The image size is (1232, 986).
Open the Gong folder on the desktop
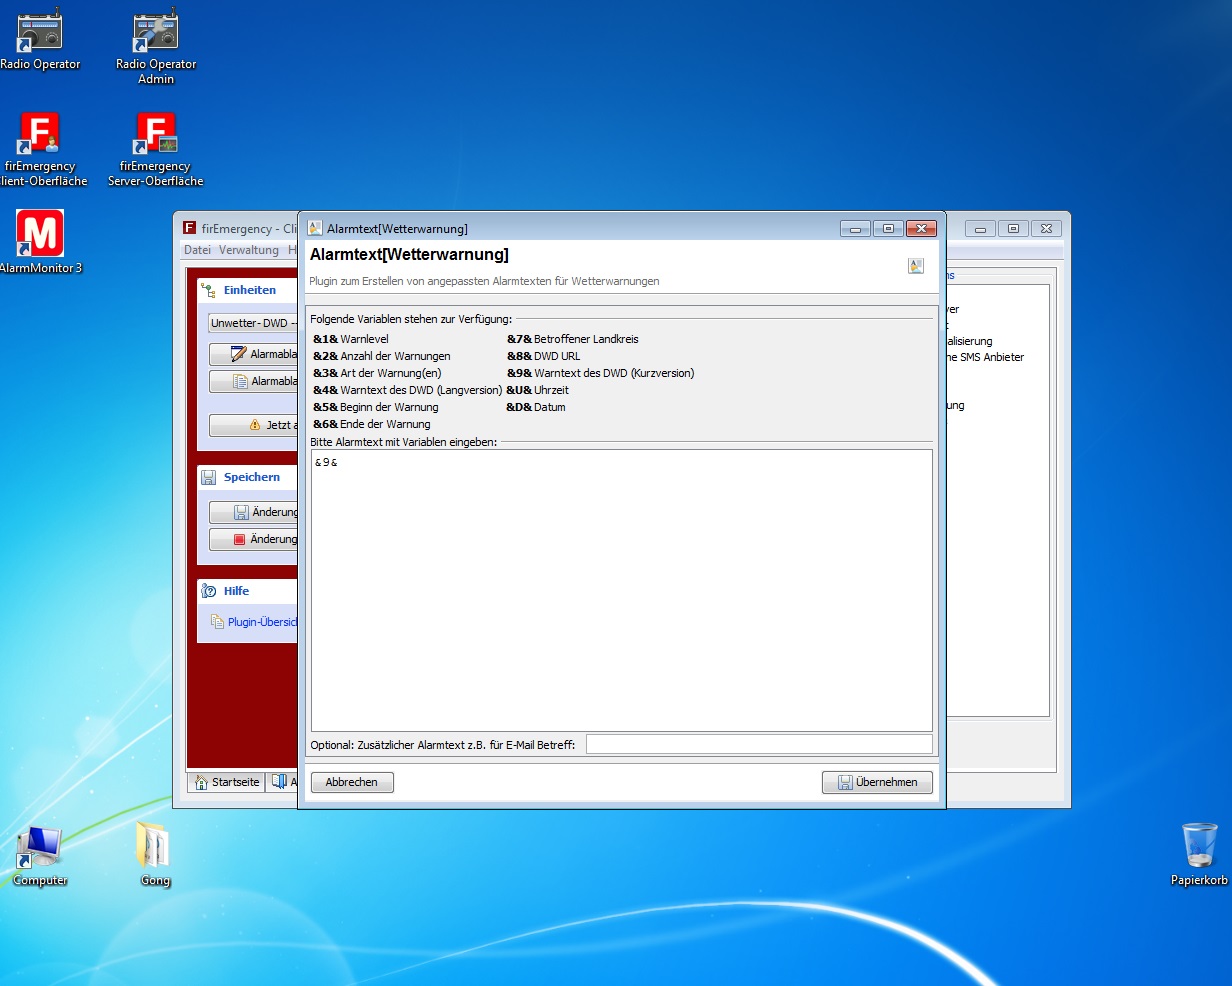[154, 847]
